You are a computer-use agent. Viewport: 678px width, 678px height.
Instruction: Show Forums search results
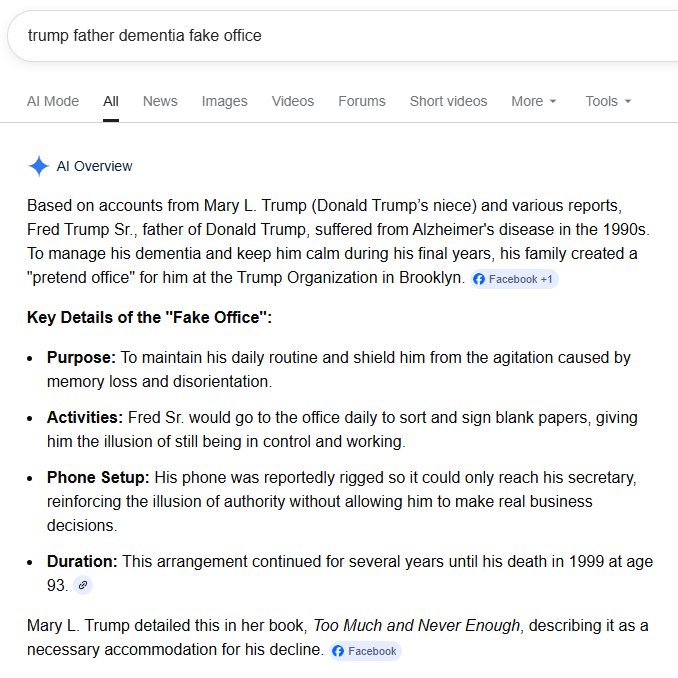click(361, 101)
